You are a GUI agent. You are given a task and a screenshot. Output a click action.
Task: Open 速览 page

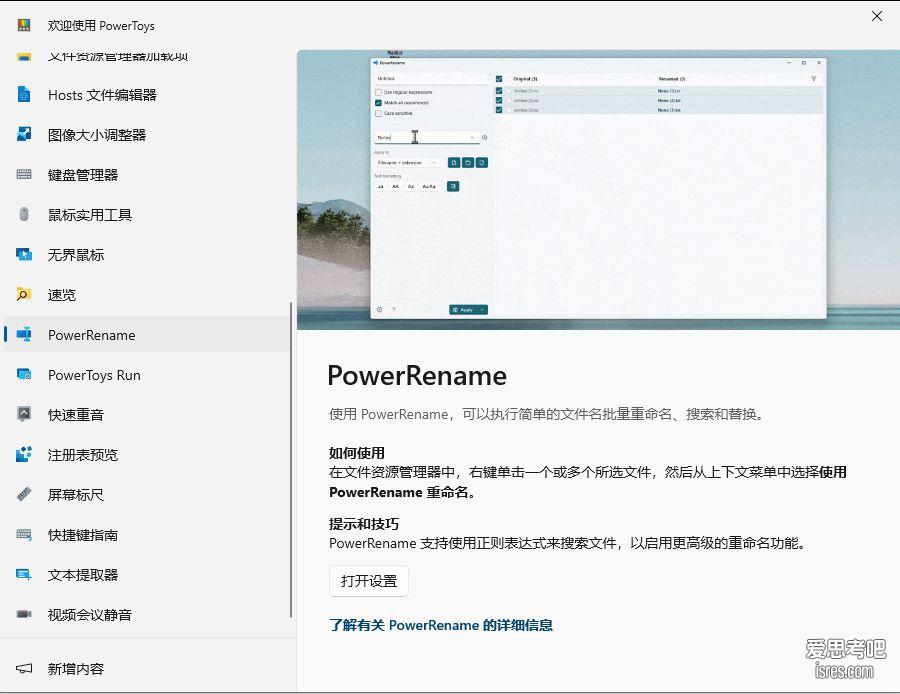[x=146, y=294]
